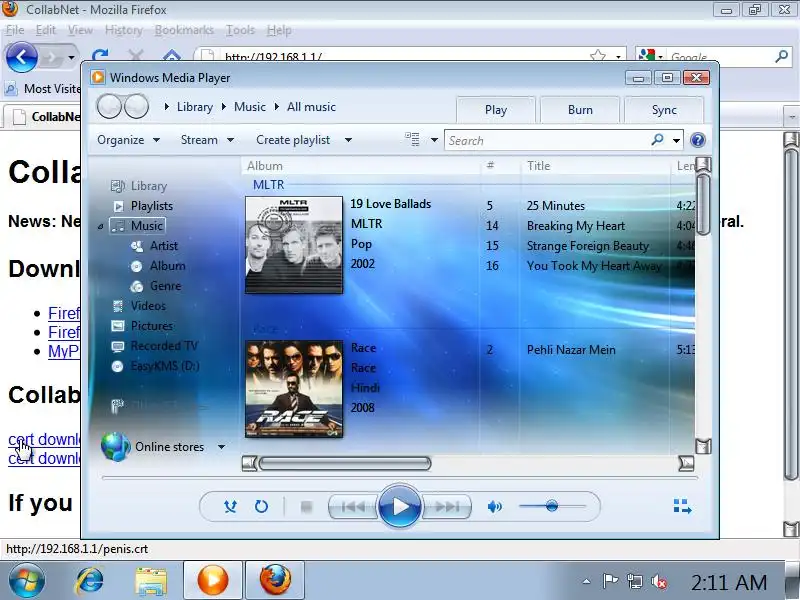This screenshot has height=600, width=800.
Task: Switch to the Burn tab
Action: pyautogui.click(x=580, y=110)
